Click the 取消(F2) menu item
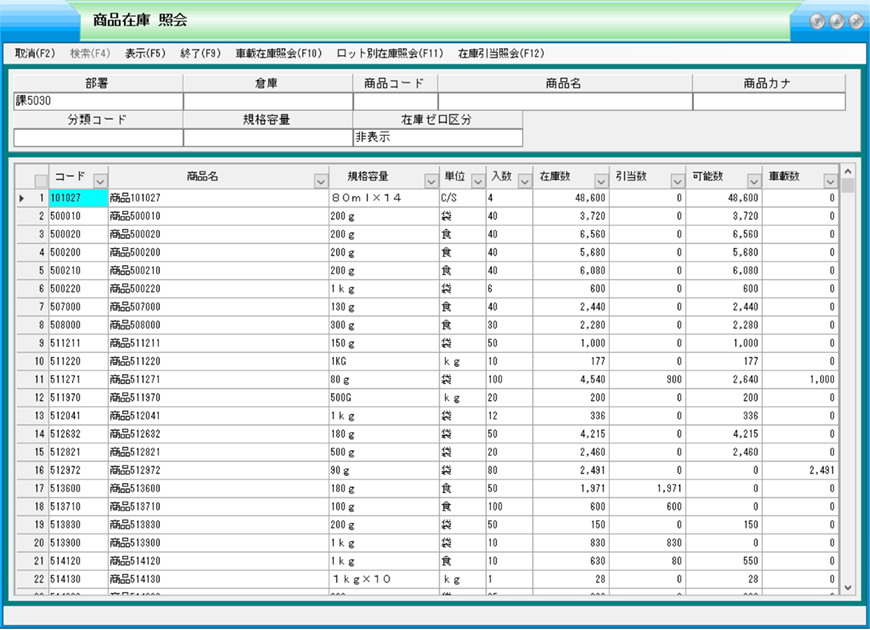Screen dimensions: 870x630 click(x=35, y=53)
